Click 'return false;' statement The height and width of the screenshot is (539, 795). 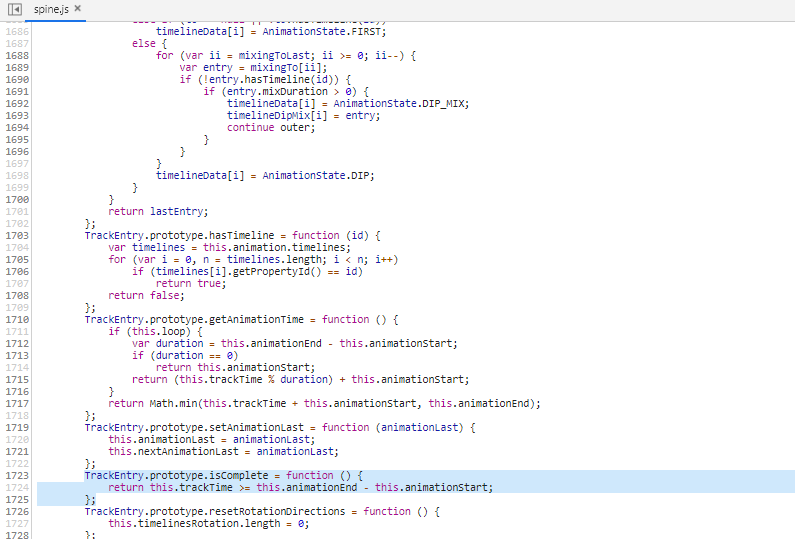click(x=146, y=296)
